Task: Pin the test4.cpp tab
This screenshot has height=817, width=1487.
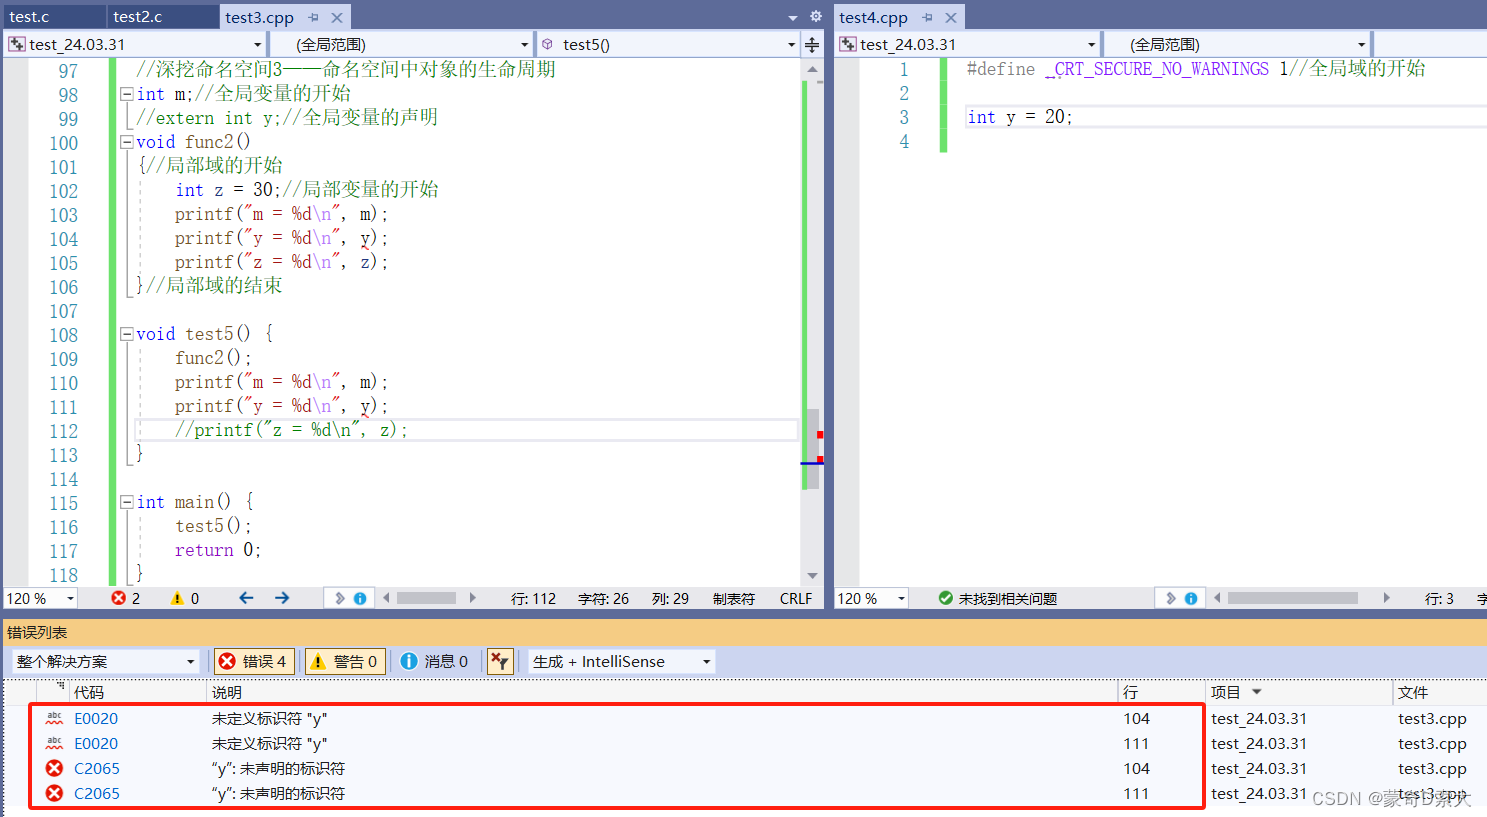Action: tap(927, 17)
